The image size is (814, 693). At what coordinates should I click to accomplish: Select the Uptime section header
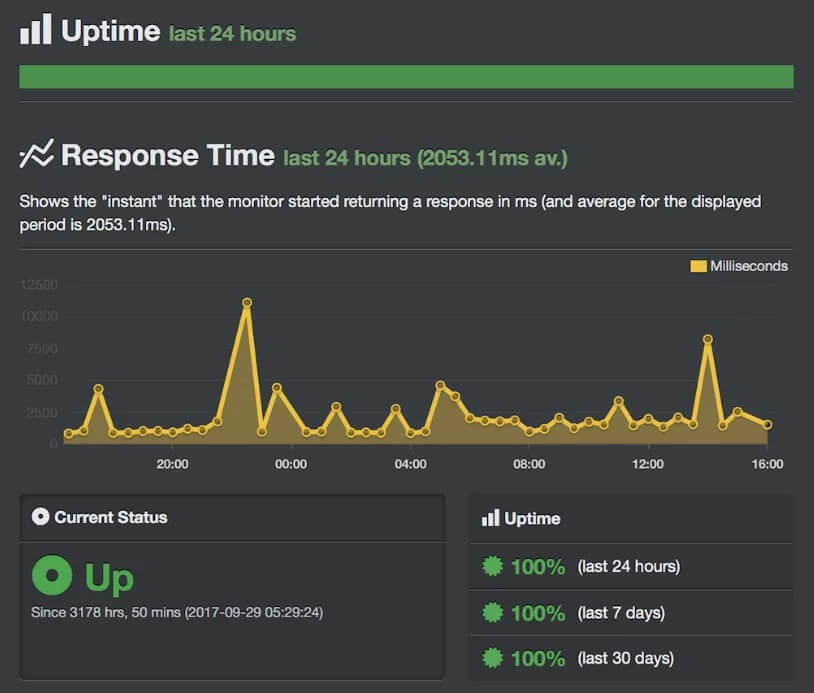[x=111, y=30]
